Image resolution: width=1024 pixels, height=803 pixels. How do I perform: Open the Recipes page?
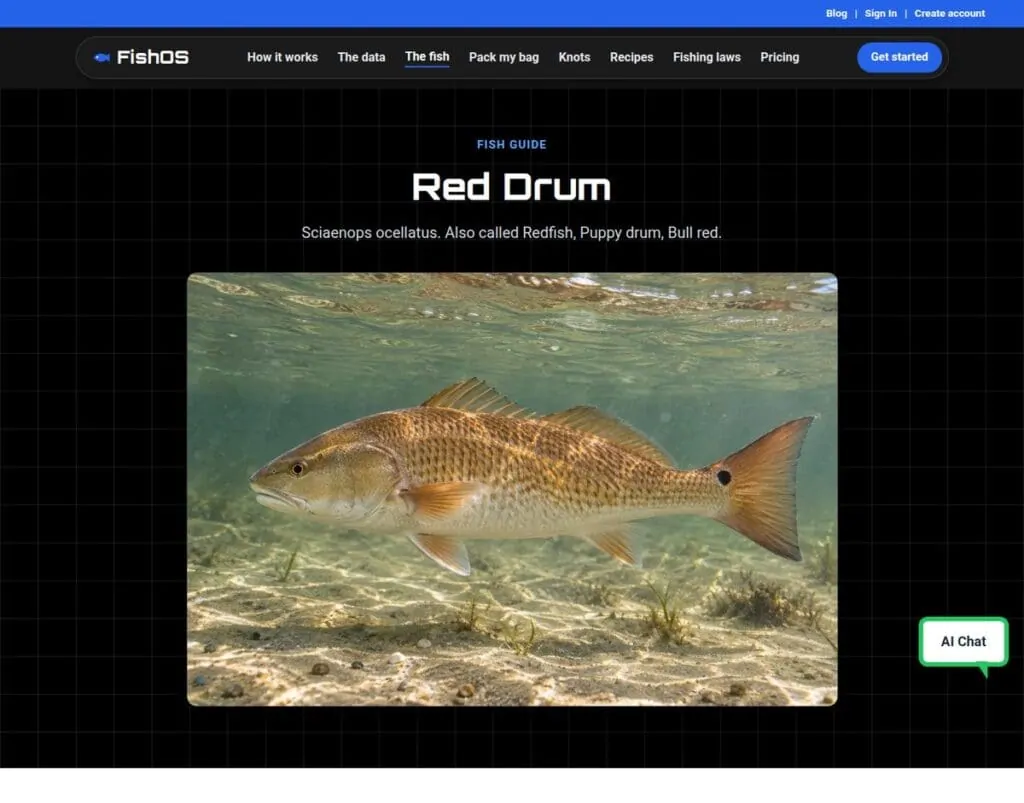pyautogui.click(x=632, y=57)
